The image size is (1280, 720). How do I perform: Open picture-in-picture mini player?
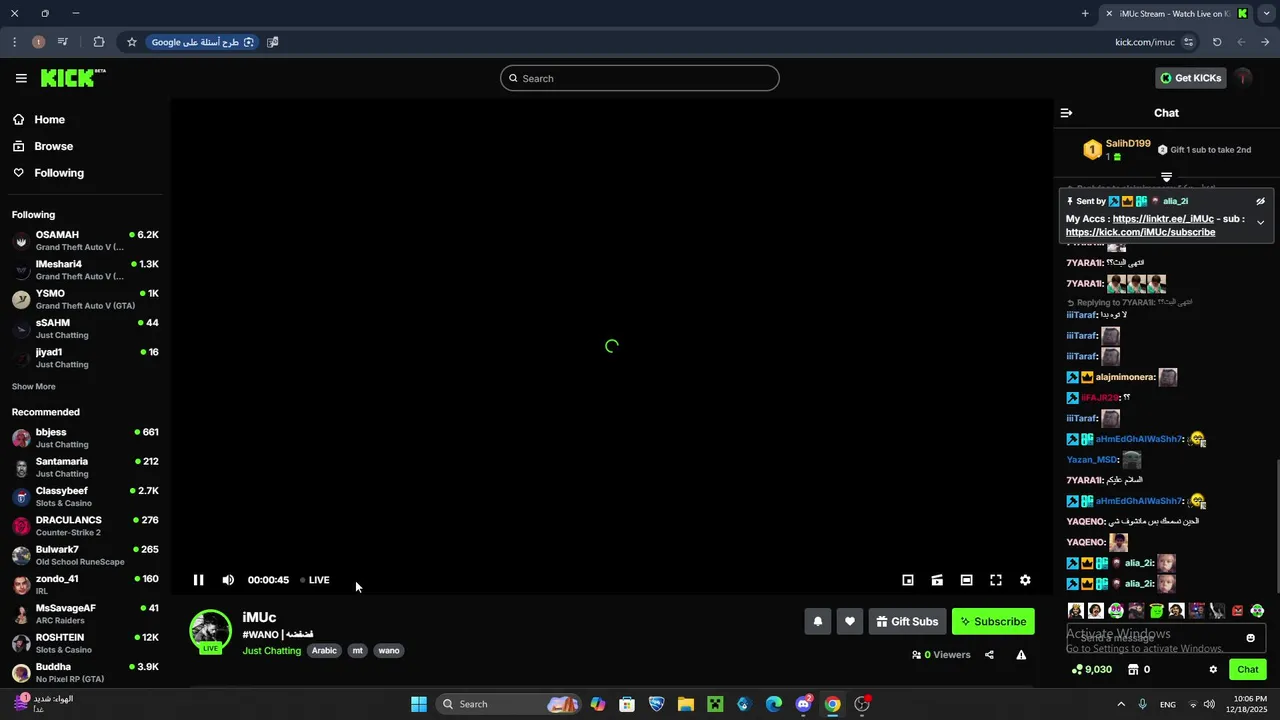coord(908,580)
